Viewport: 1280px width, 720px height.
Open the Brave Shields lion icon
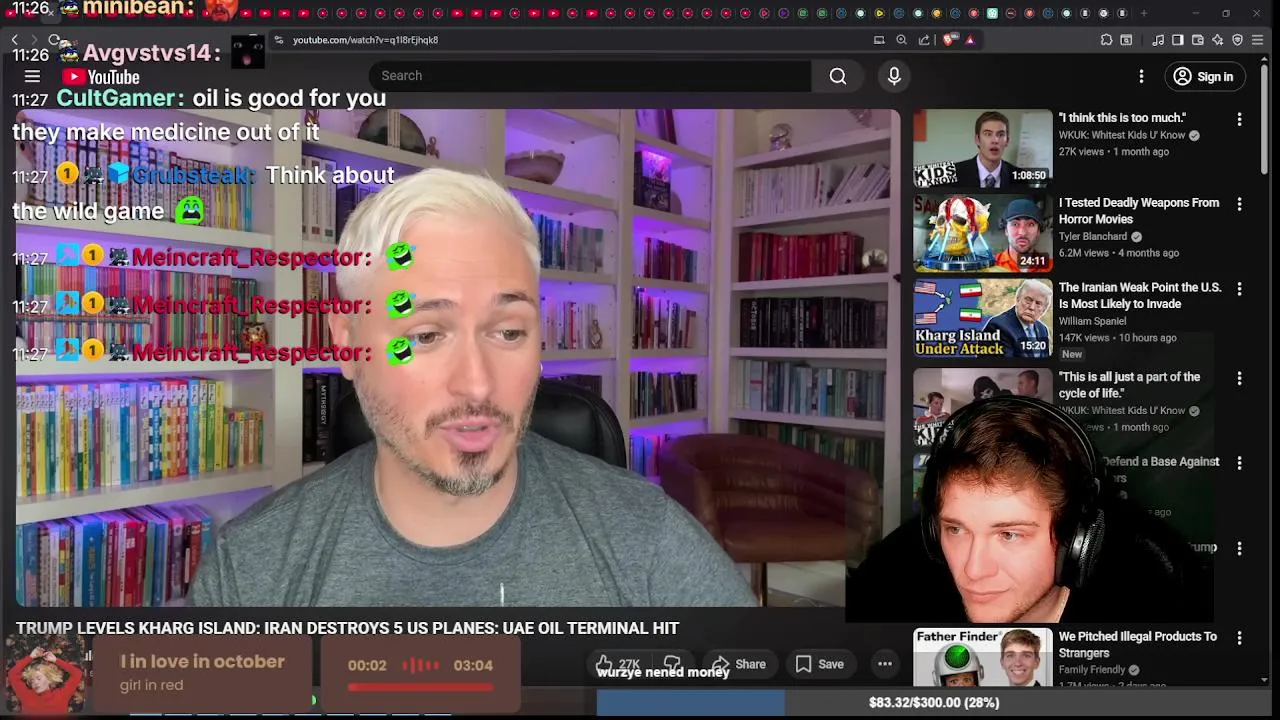coord(949,40)
